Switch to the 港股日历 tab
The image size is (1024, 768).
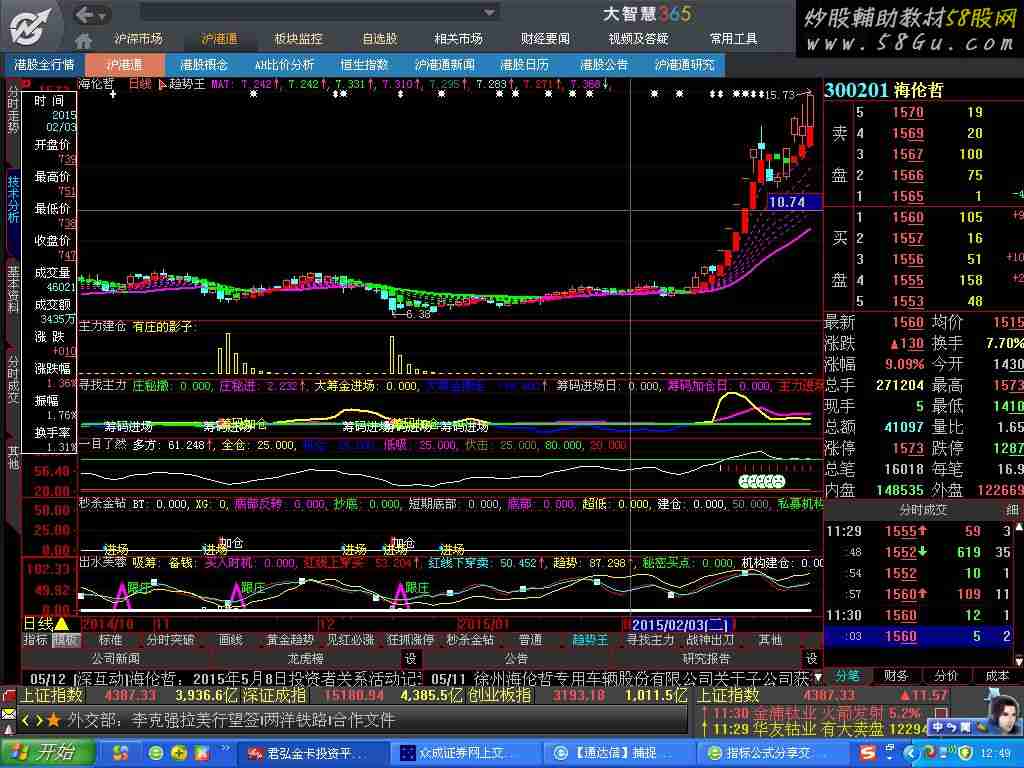coord(525,64)
